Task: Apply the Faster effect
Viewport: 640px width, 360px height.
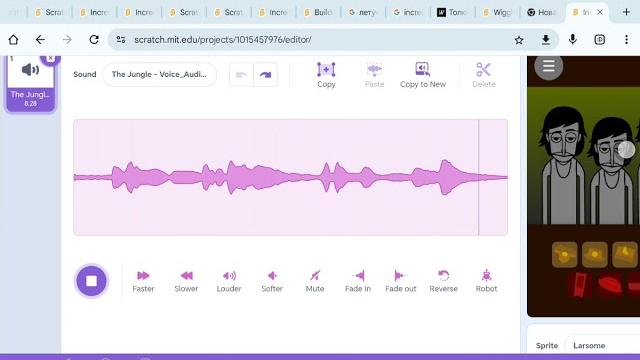Action: coord(143,281)
